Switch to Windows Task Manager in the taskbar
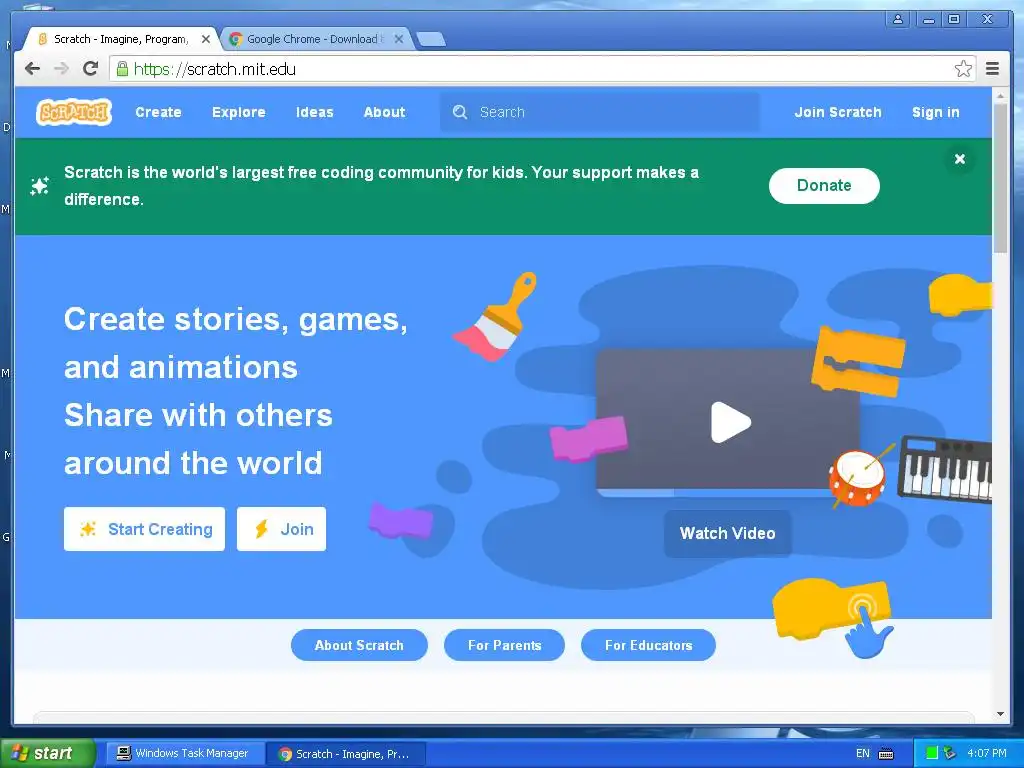1024x768 pixels. pyautogui.click(x=185, y=754)
